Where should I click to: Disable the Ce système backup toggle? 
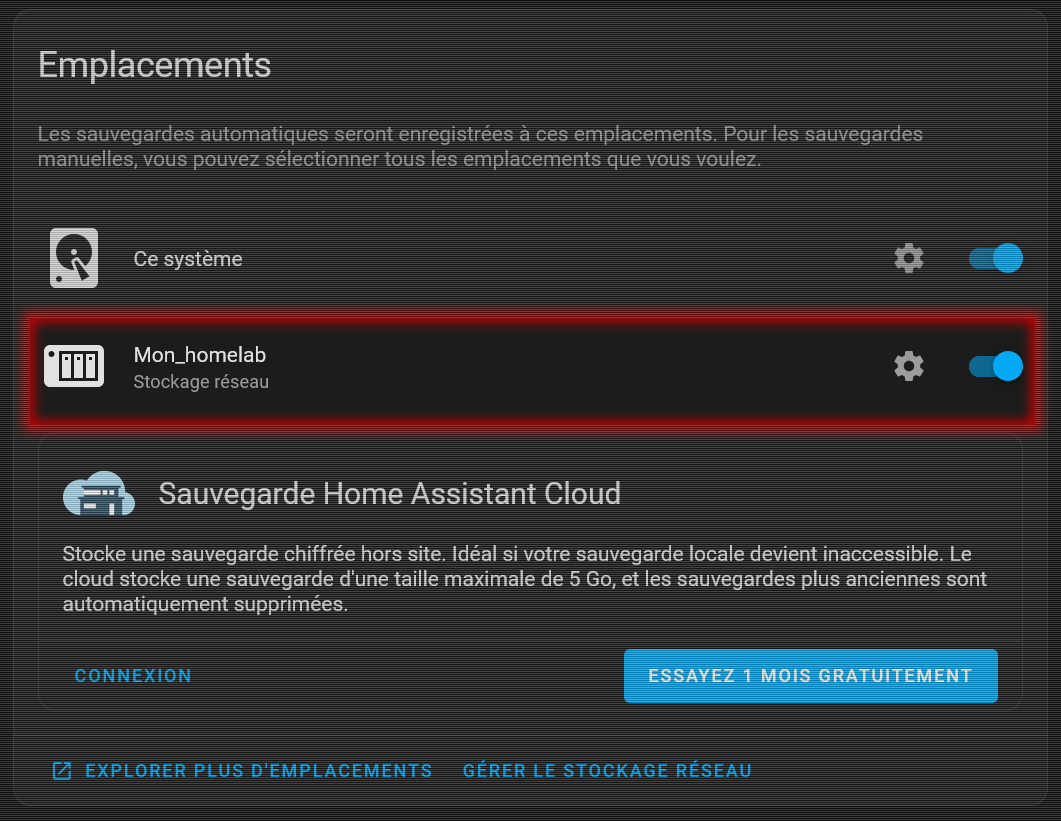coord(995,258)
